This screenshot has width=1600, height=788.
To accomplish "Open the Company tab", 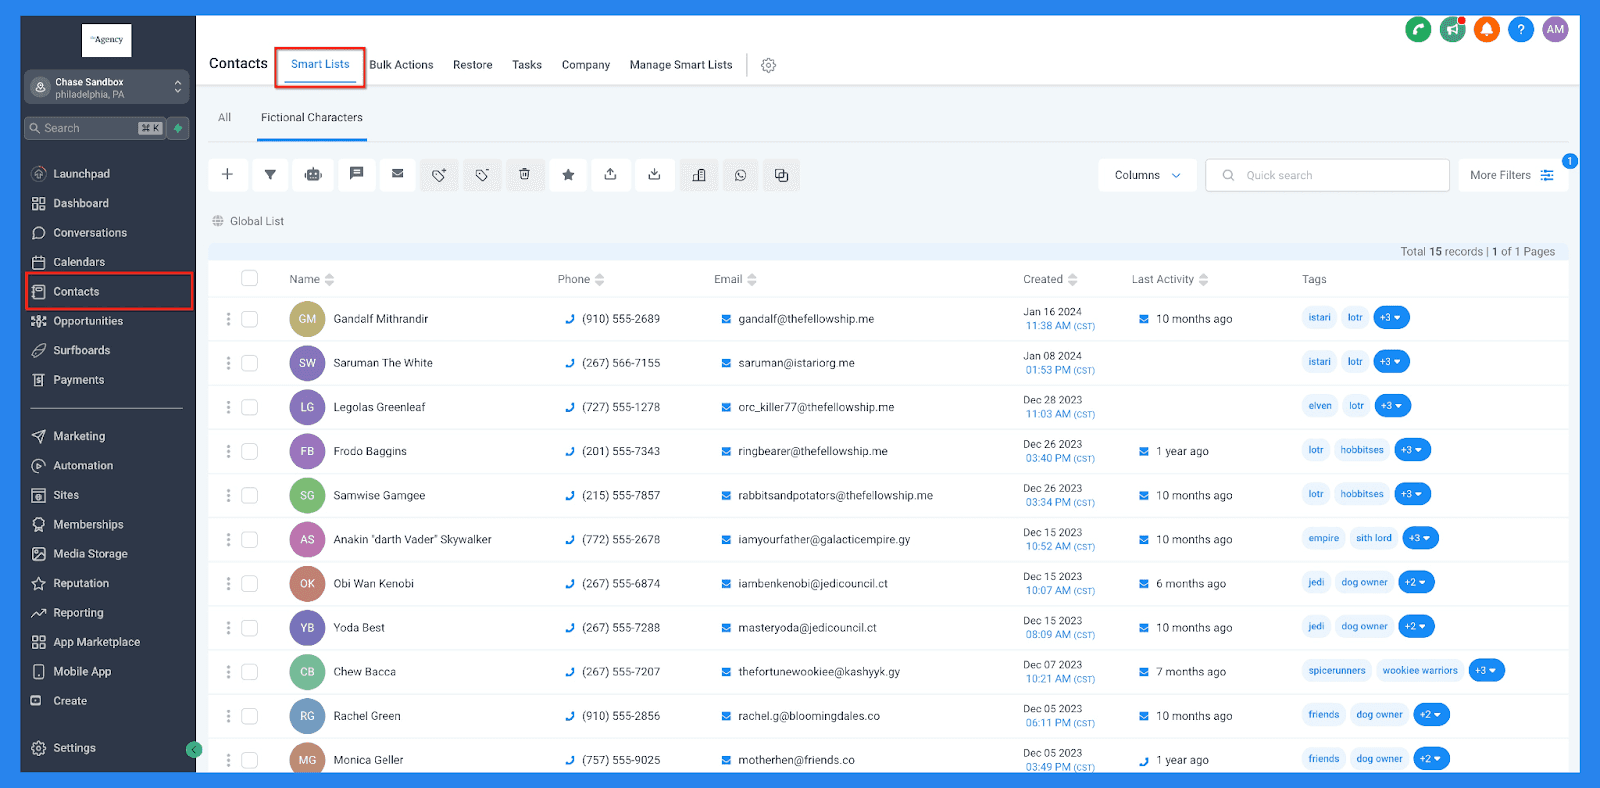I will pos(586,65).
